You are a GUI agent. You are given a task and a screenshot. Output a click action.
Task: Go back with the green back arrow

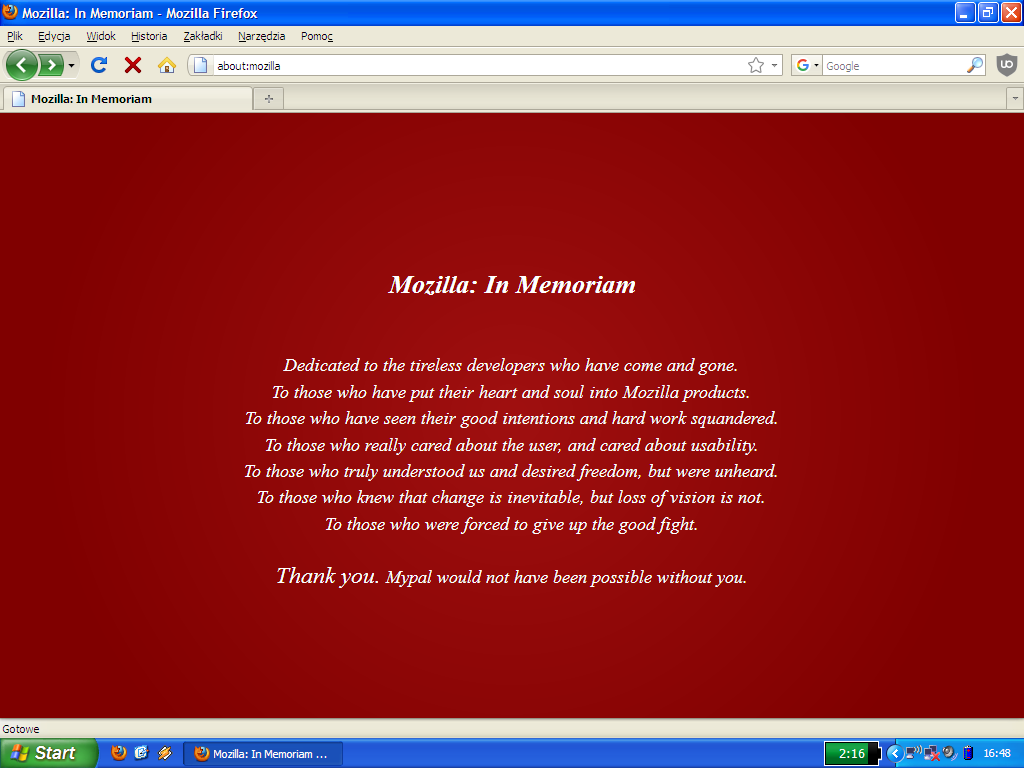21,65
